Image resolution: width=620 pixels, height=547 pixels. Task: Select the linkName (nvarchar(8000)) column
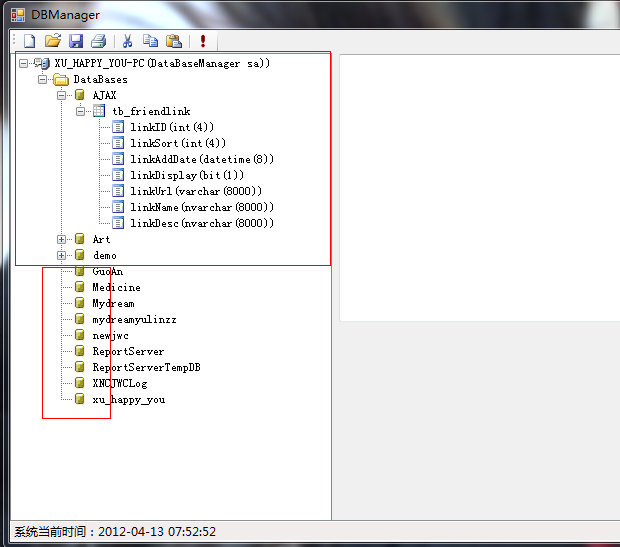tap(202, 207)
